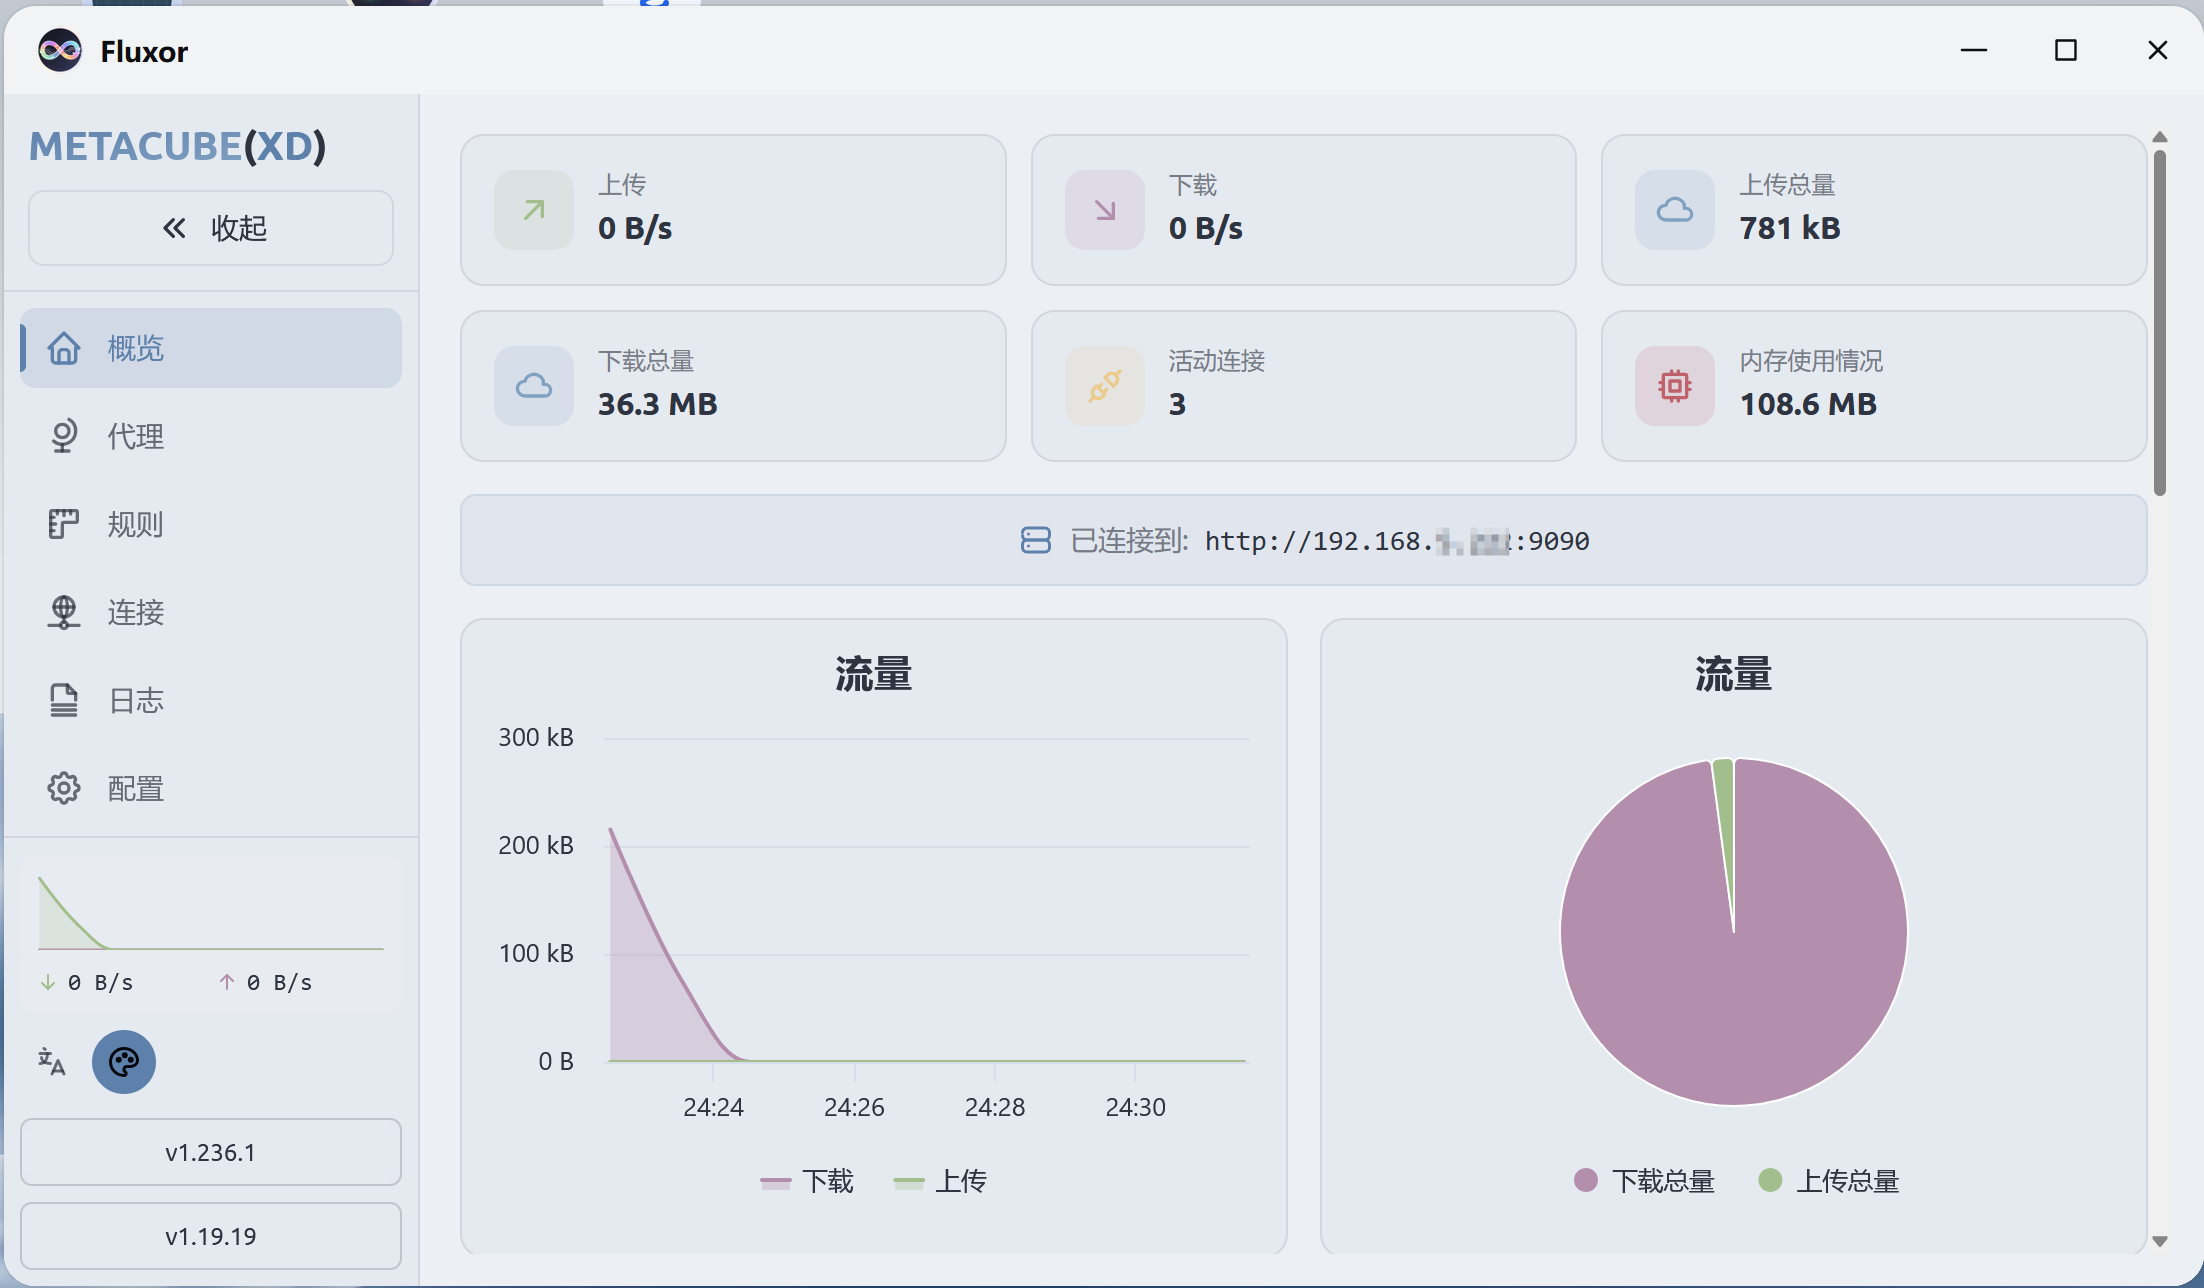Select the 活动连接 active connections card

(x=1302, y=386)
